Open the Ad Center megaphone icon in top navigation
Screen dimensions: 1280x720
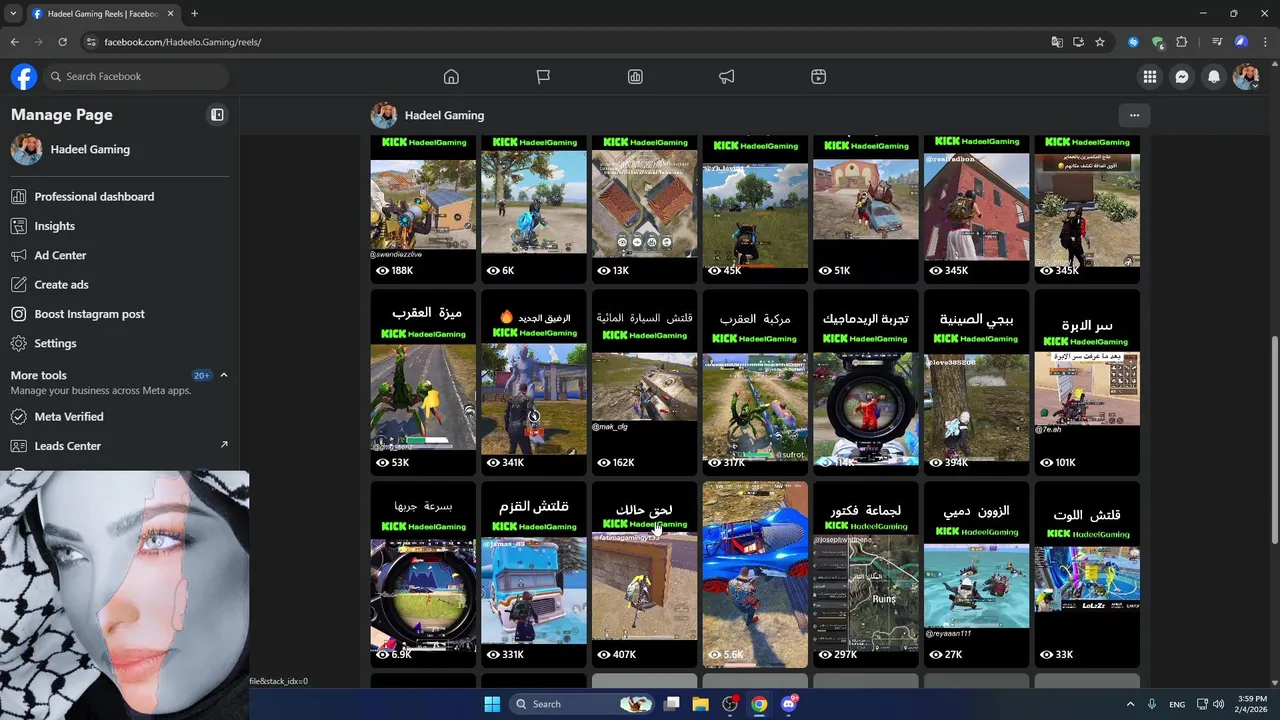(x=727, y=76)
